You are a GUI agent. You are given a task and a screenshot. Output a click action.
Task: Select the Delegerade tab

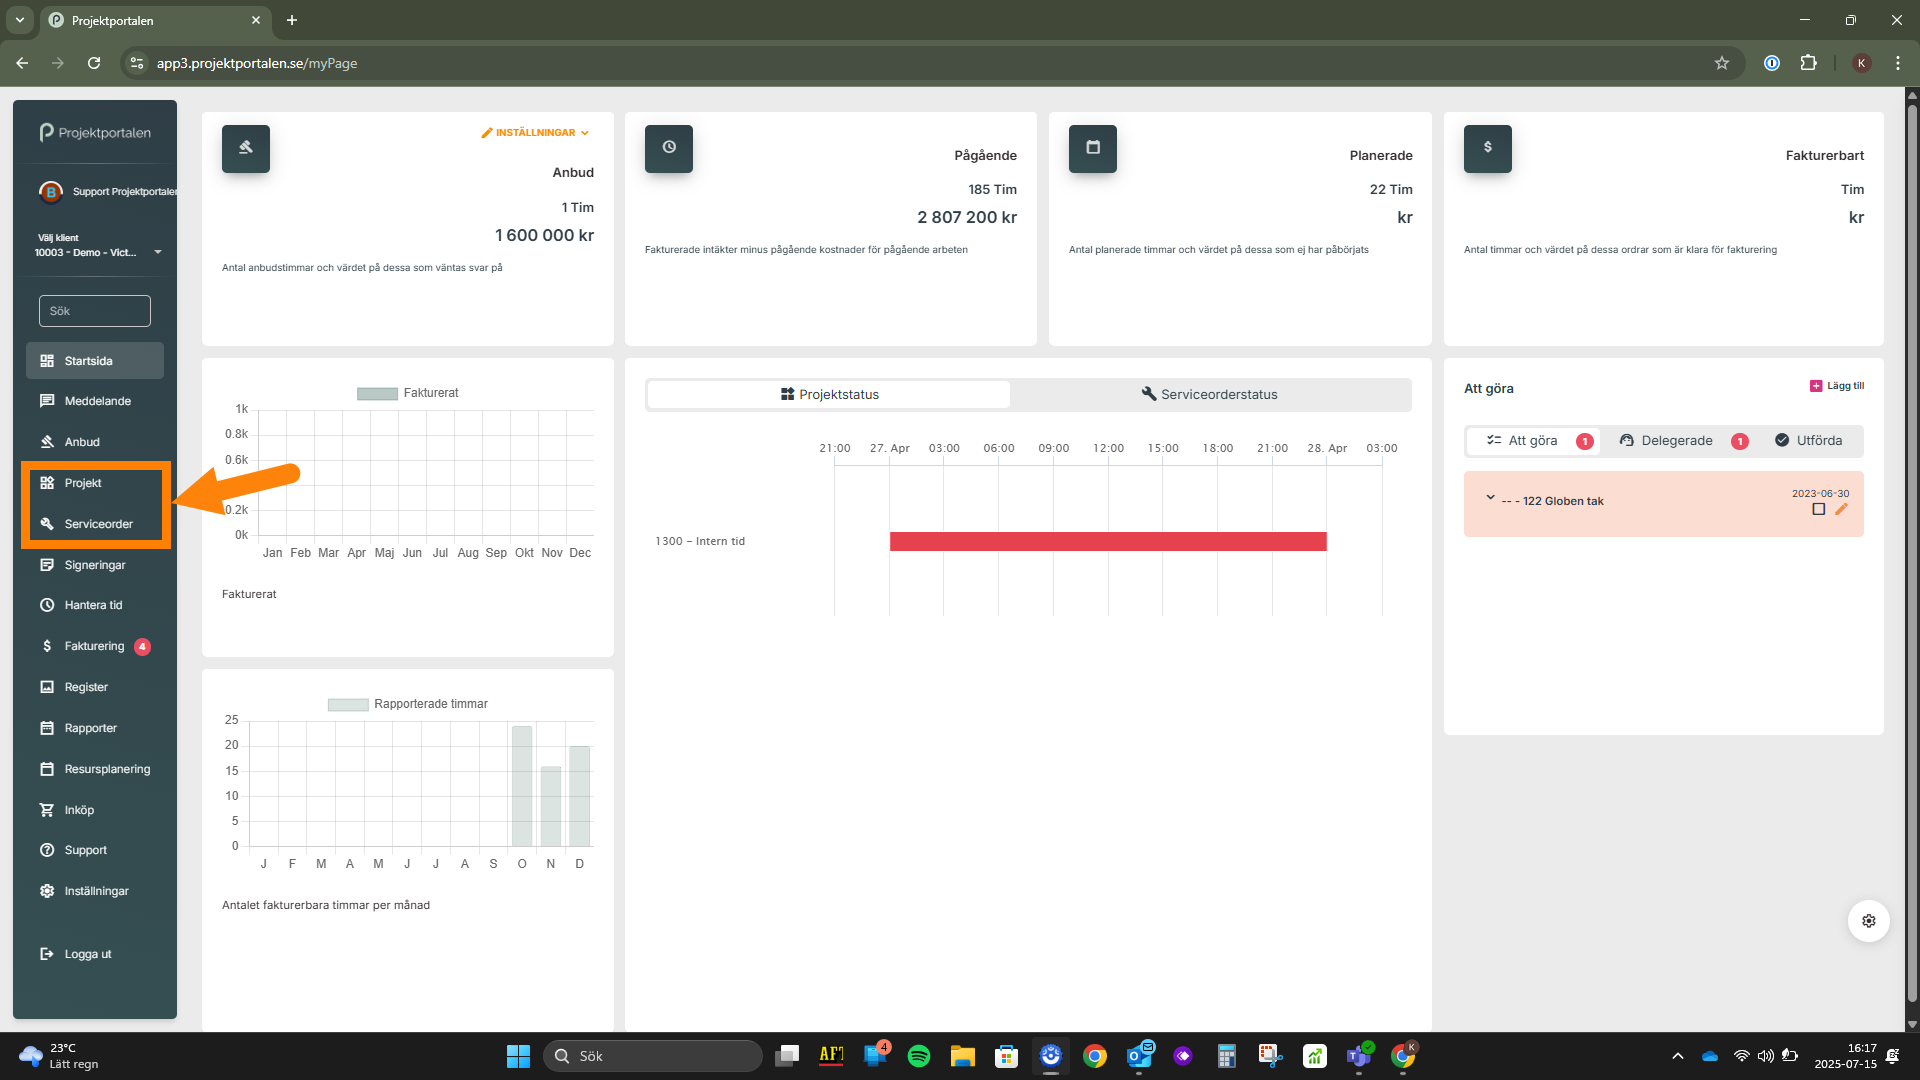click(1676, 441)
